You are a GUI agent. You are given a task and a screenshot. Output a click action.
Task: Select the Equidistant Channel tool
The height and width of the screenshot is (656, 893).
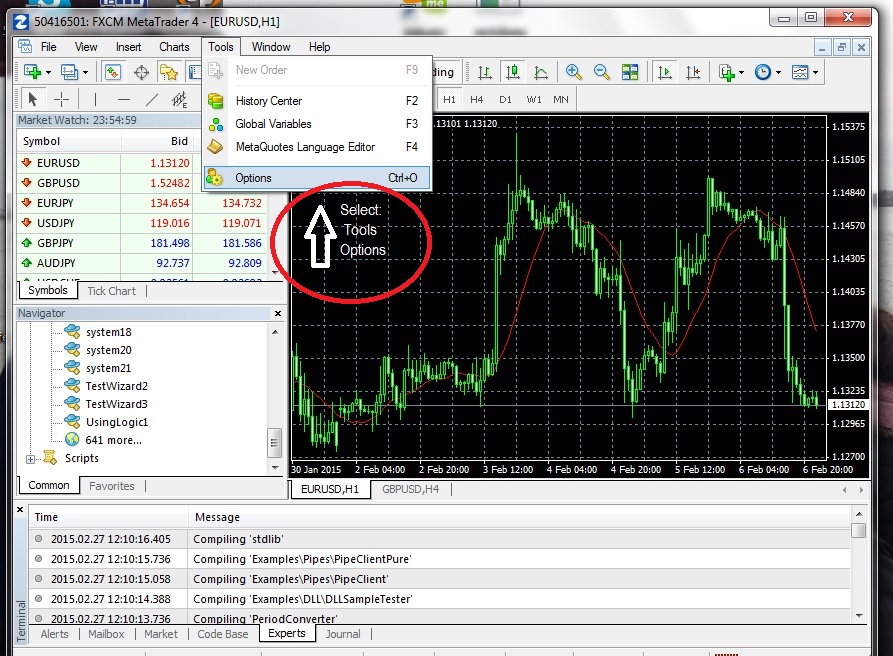point(179,100)
